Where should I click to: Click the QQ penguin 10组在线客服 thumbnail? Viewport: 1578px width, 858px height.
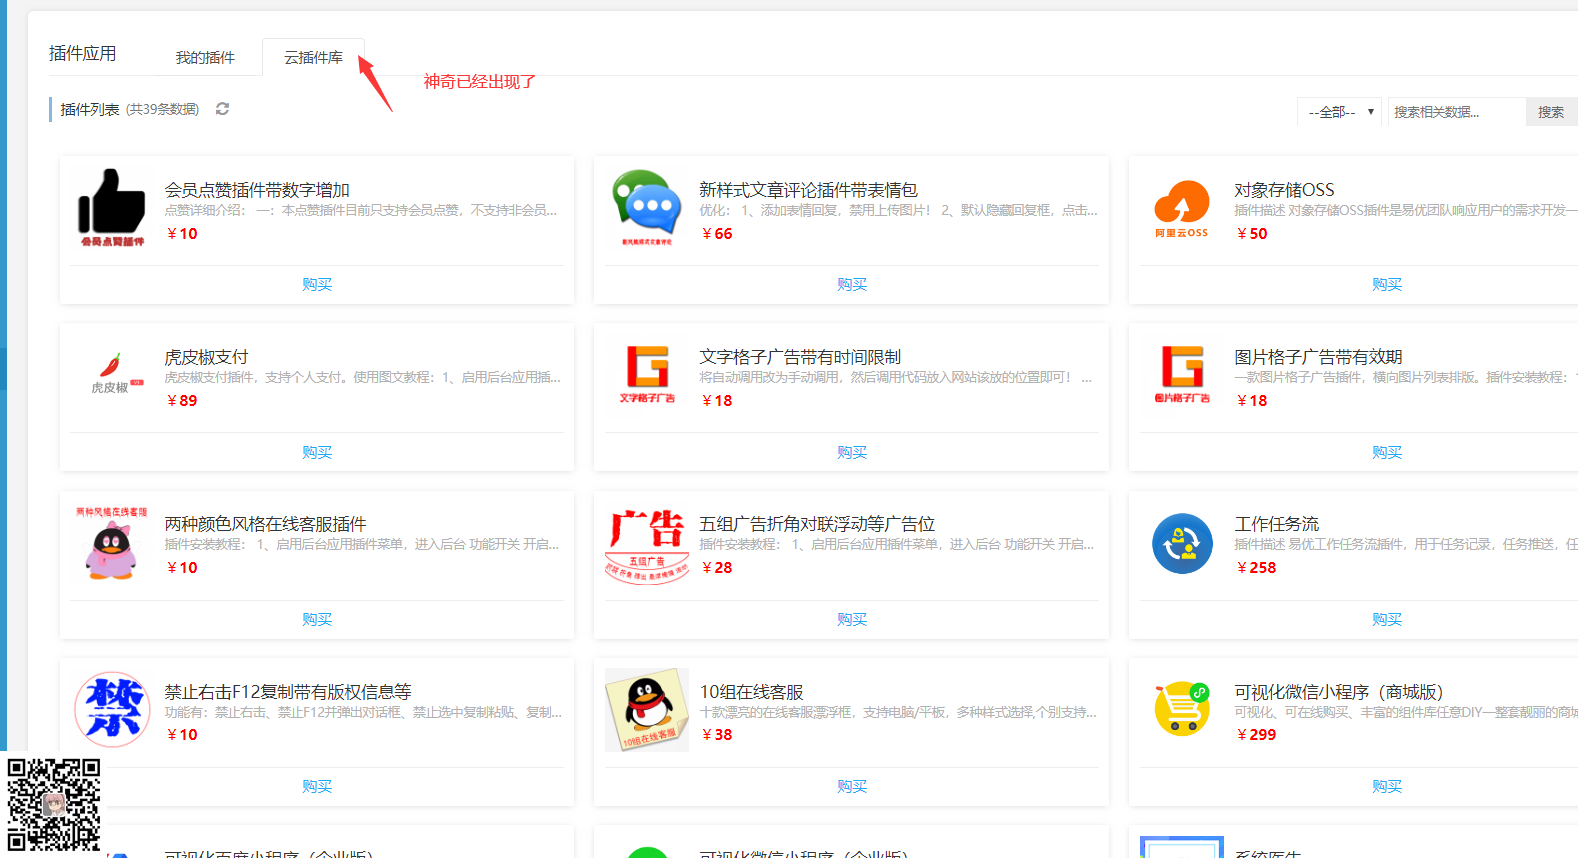647,710
